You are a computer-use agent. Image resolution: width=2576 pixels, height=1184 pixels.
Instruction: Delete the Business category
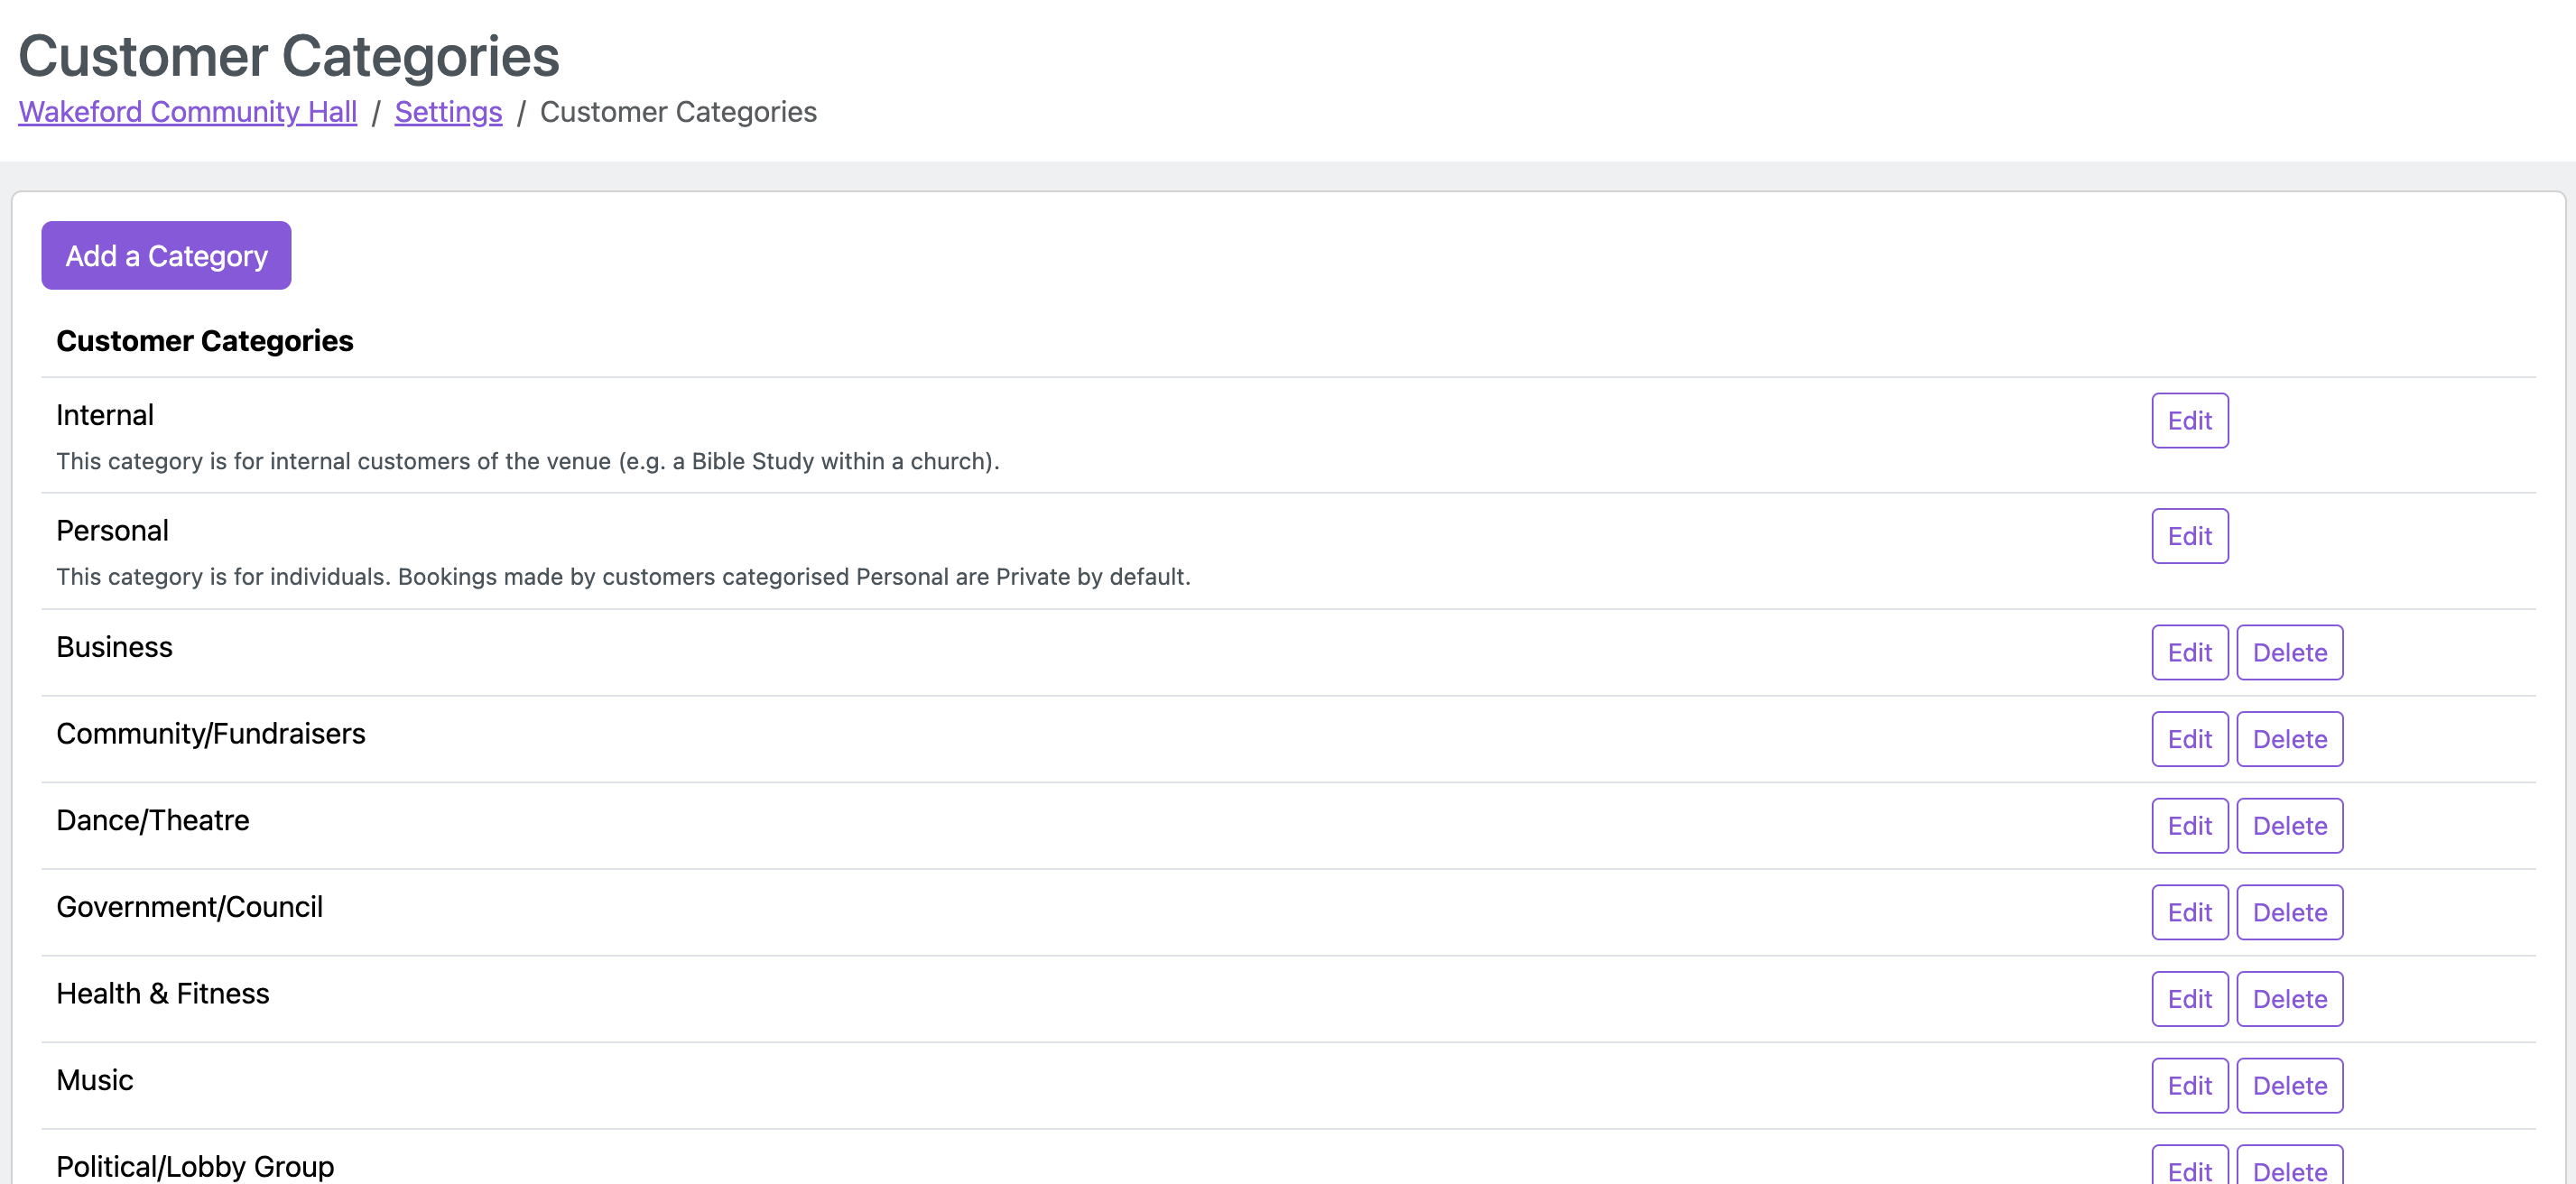click(x=2289, y=653)
